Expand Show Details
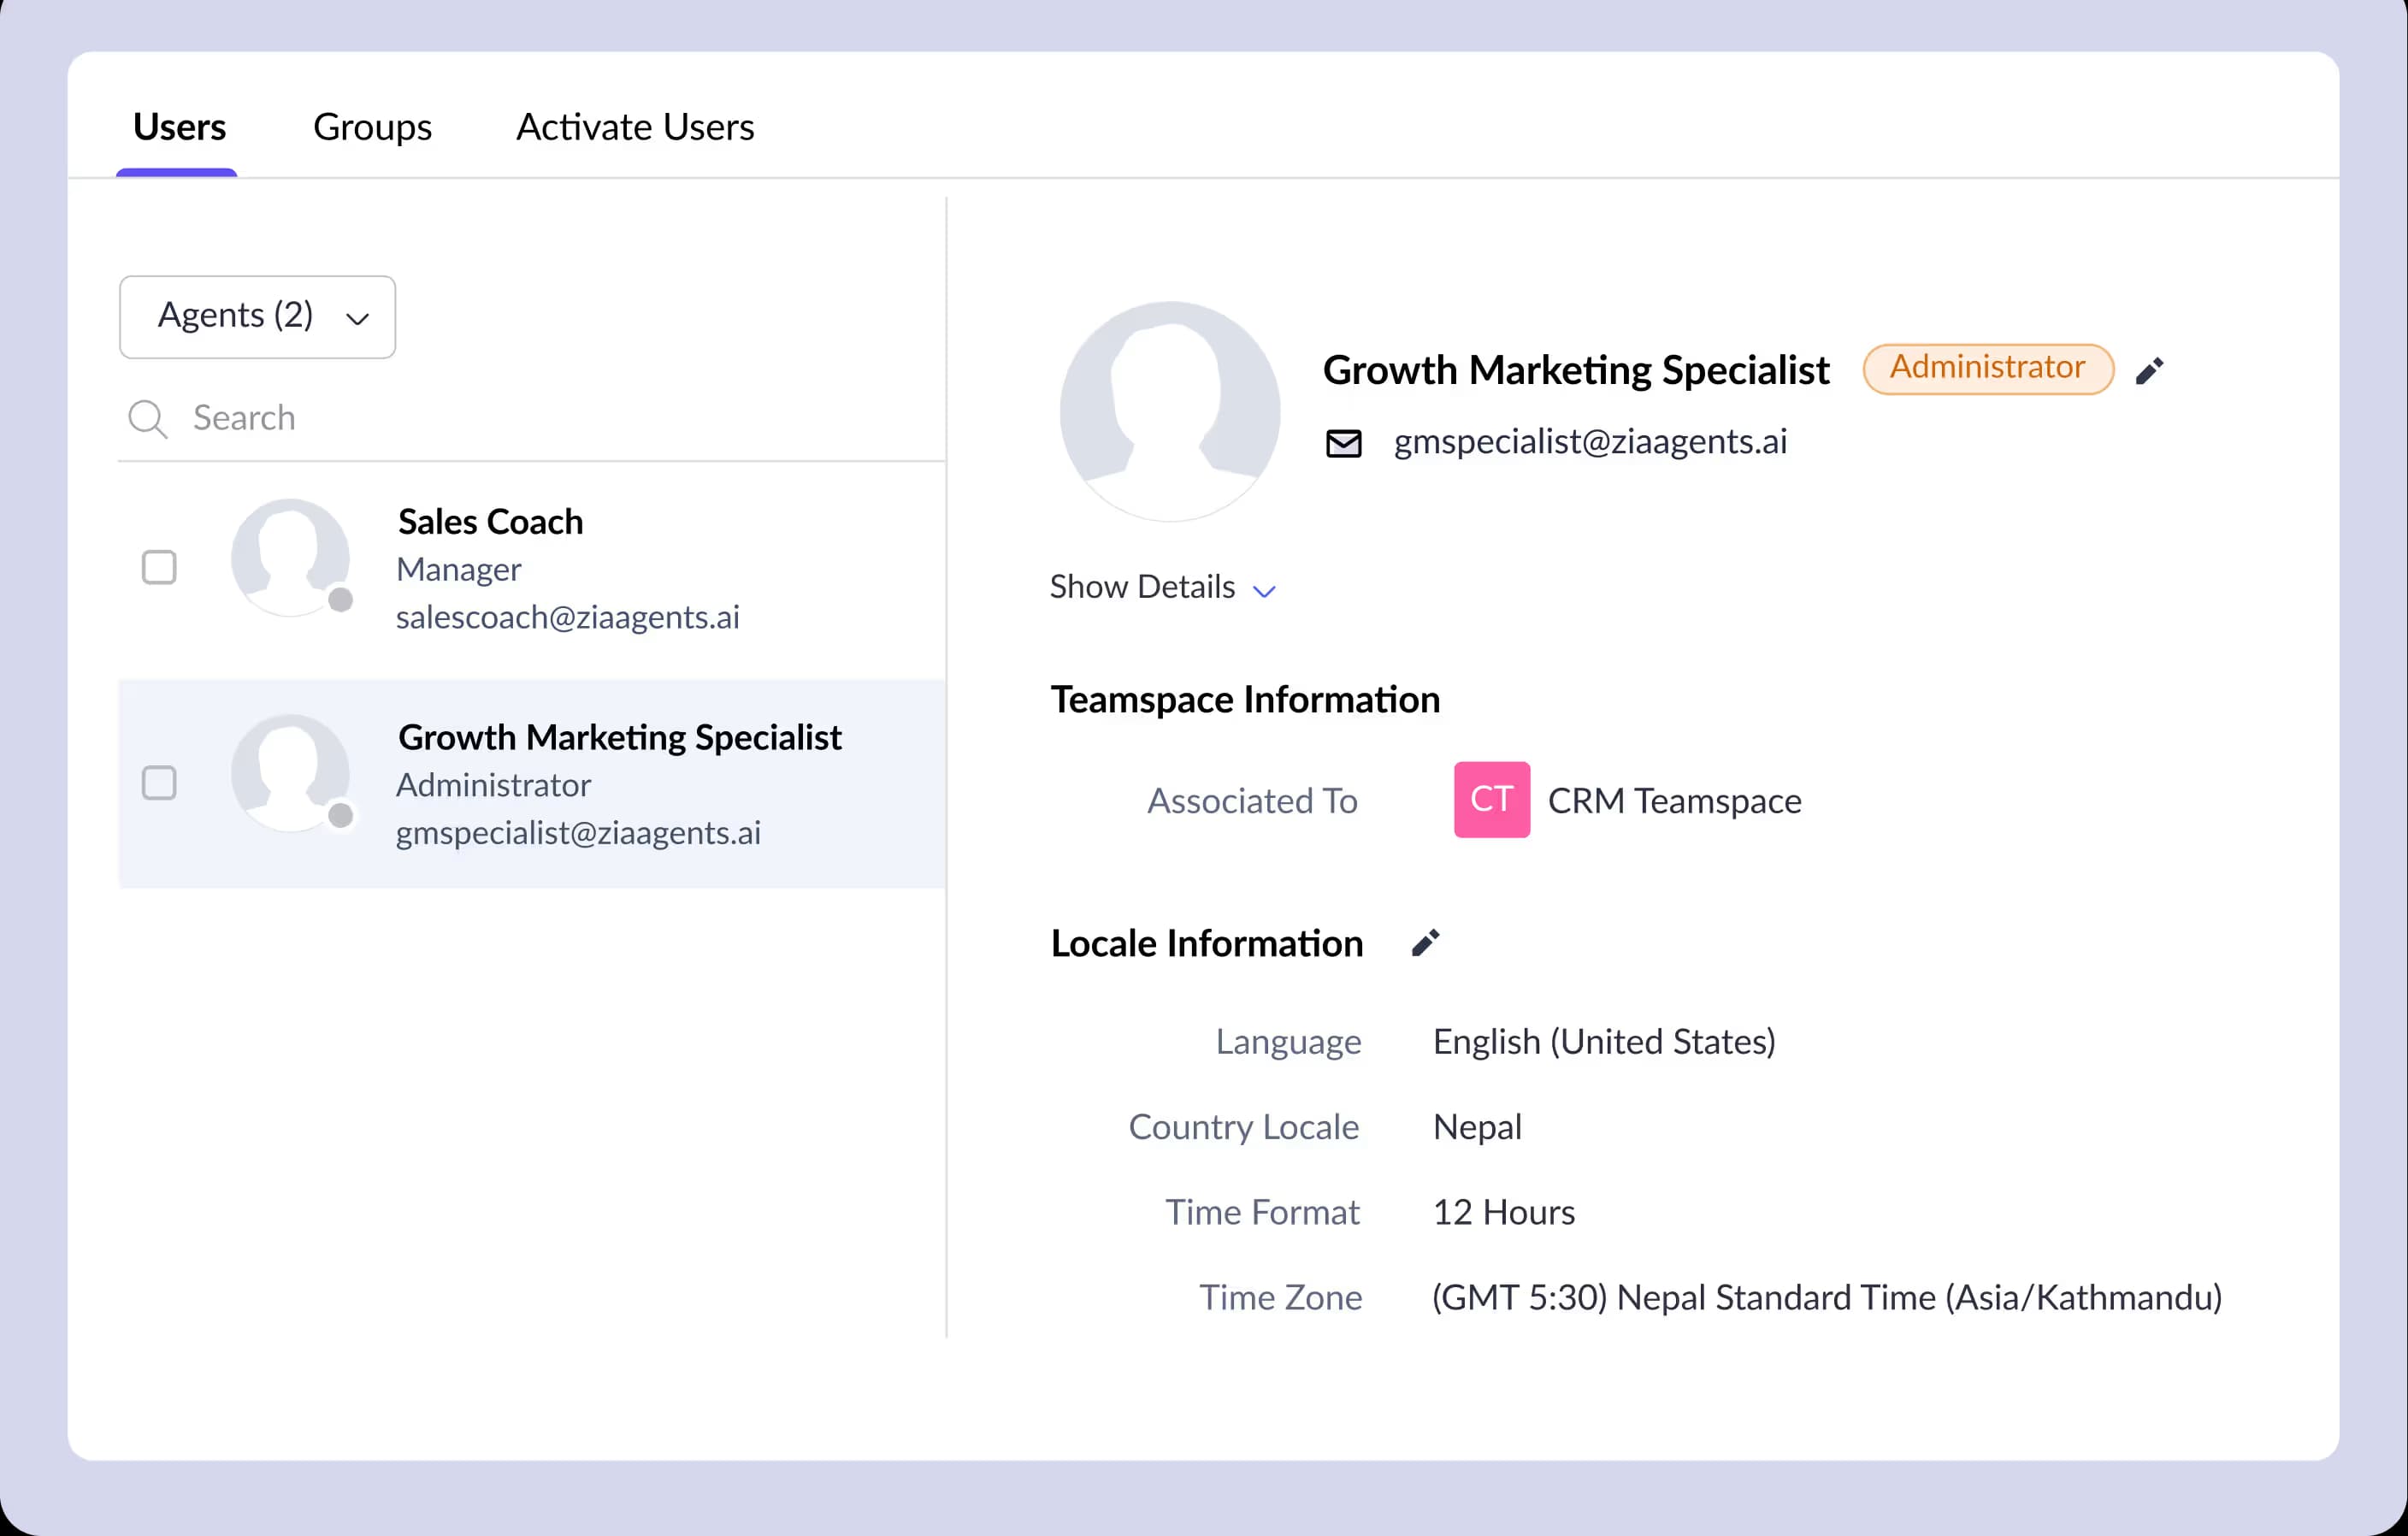Viewport: 2408px width, 1536px height. (x=1162, y=587)
